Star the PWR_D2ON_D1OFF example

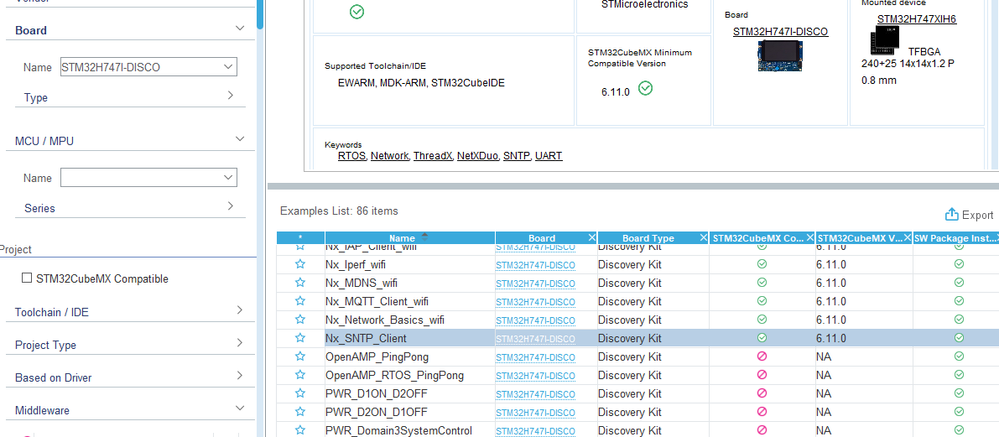(x=300, y=412)
